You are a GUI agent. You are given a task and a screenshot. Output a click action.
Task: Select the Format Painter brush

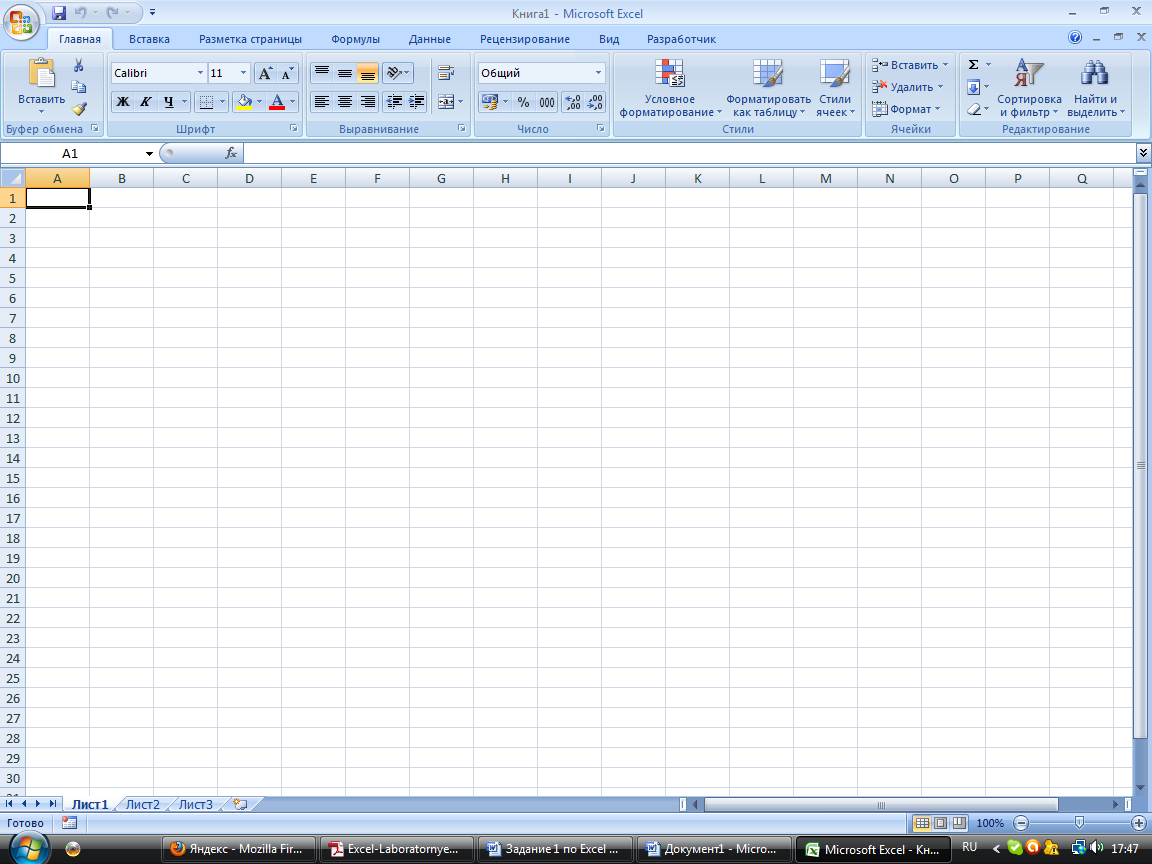79,109
